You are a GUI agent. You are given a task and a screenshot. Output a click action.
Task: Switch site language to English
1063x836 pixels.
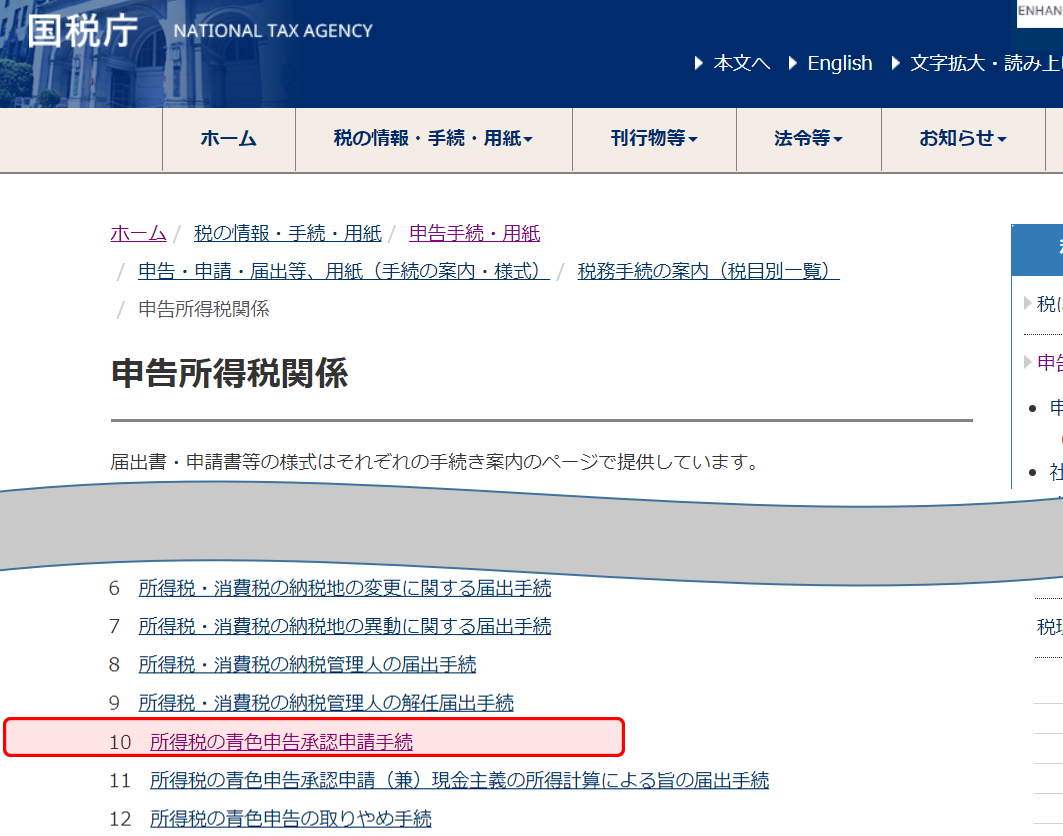839,63
